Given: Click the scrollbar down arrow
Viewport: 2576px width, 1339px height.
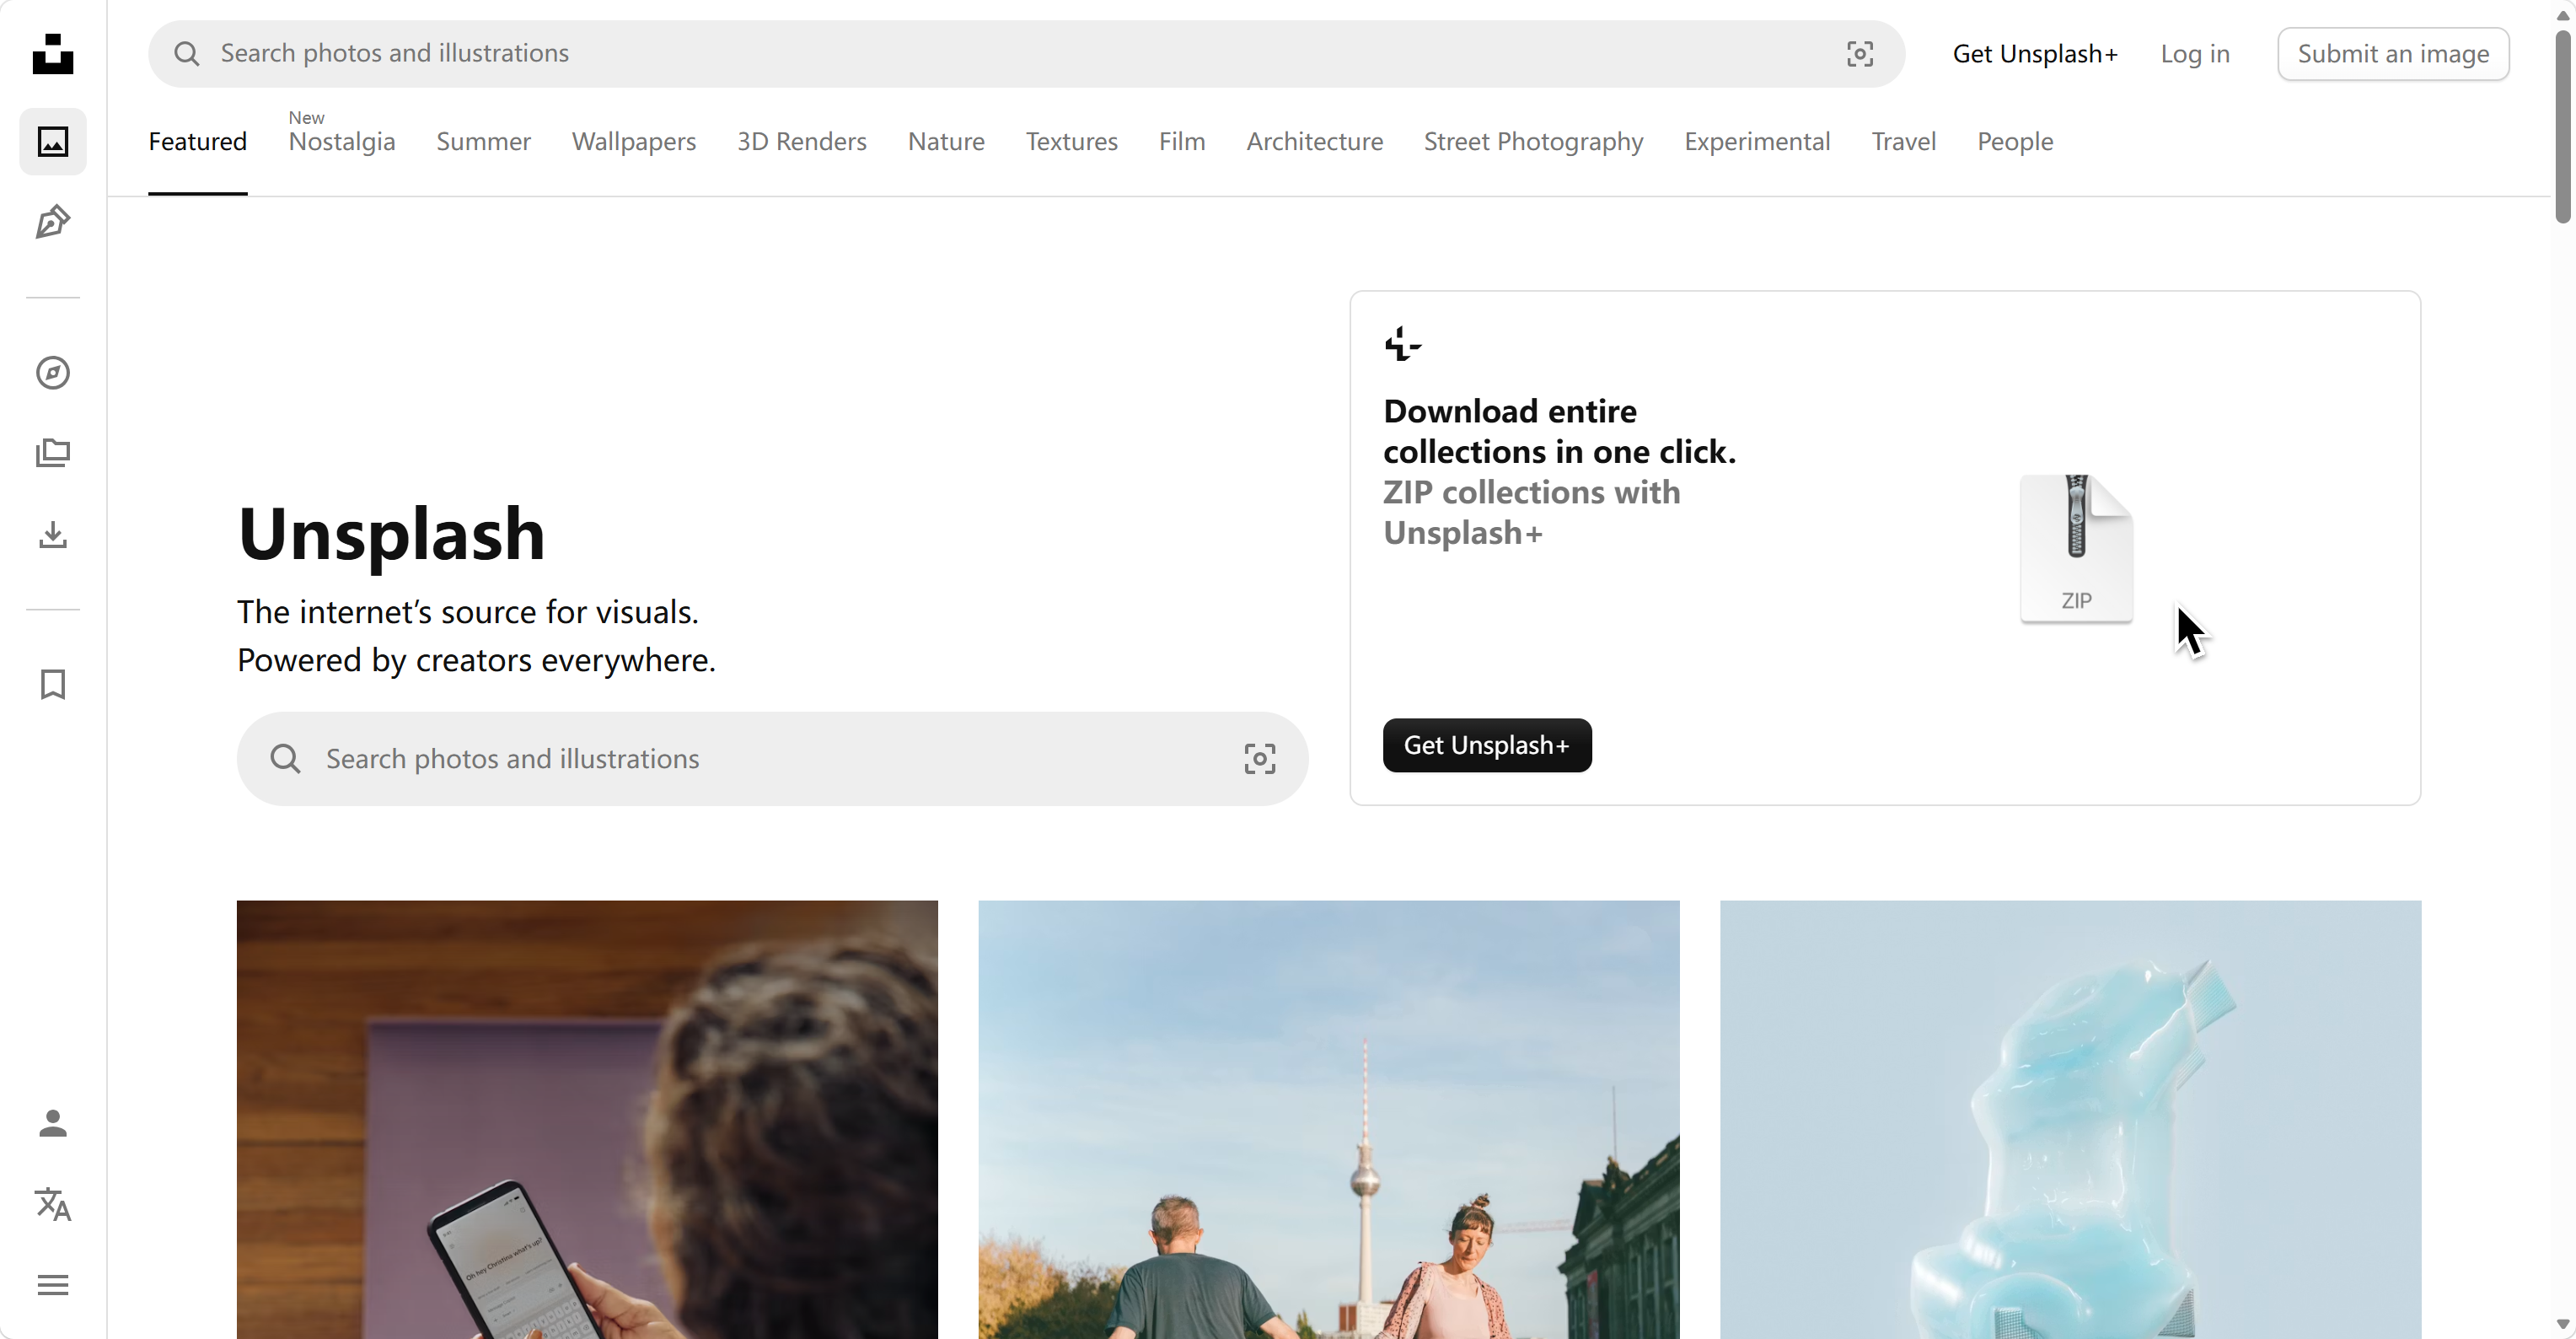Looking at the screenshot, I should [x=2563, y=1325].
